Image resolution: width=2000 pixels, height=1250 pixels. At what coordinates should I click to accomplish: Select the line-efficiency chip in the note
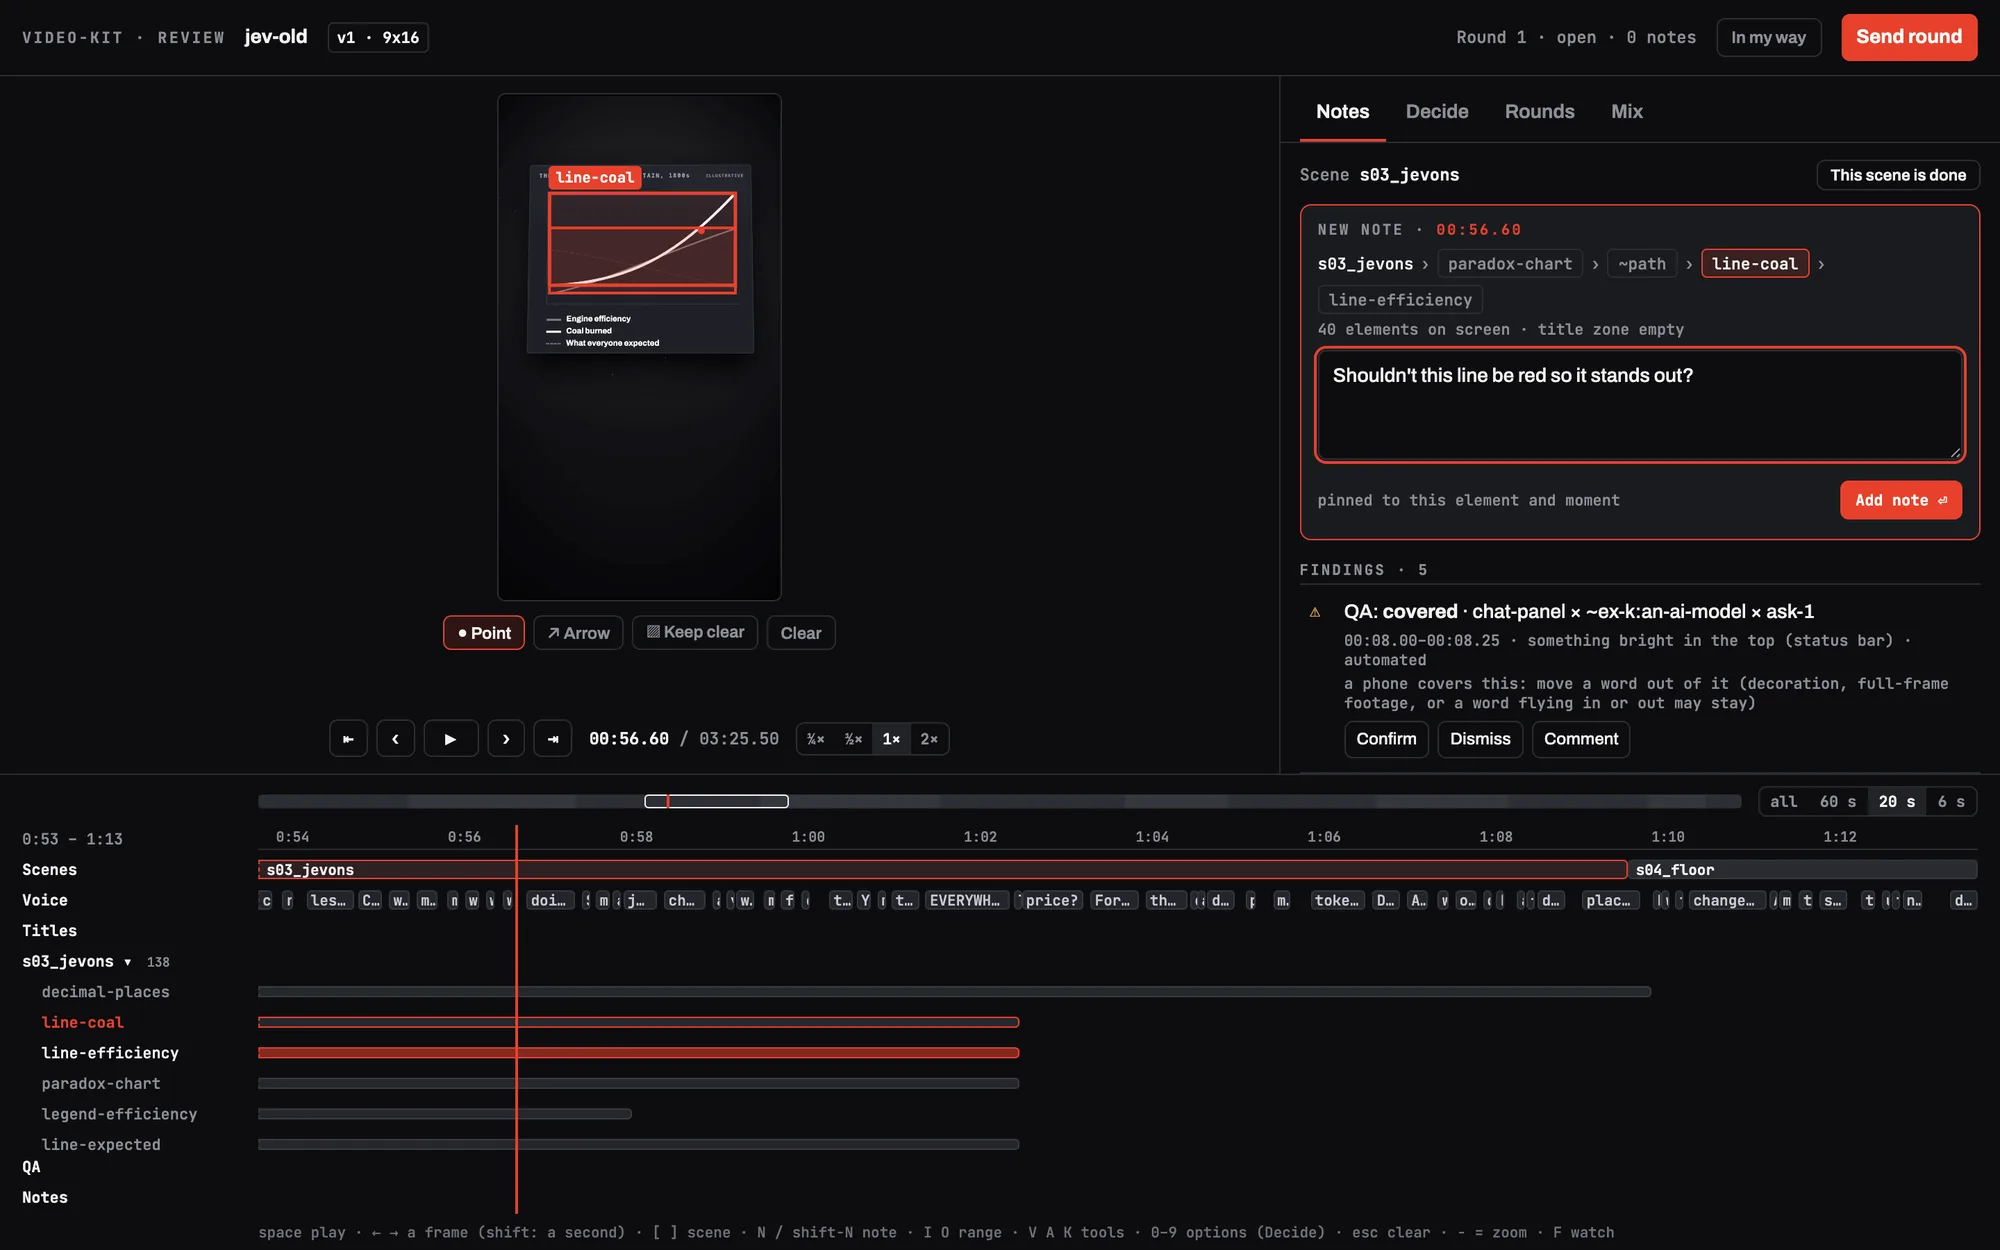[1399, 300]
